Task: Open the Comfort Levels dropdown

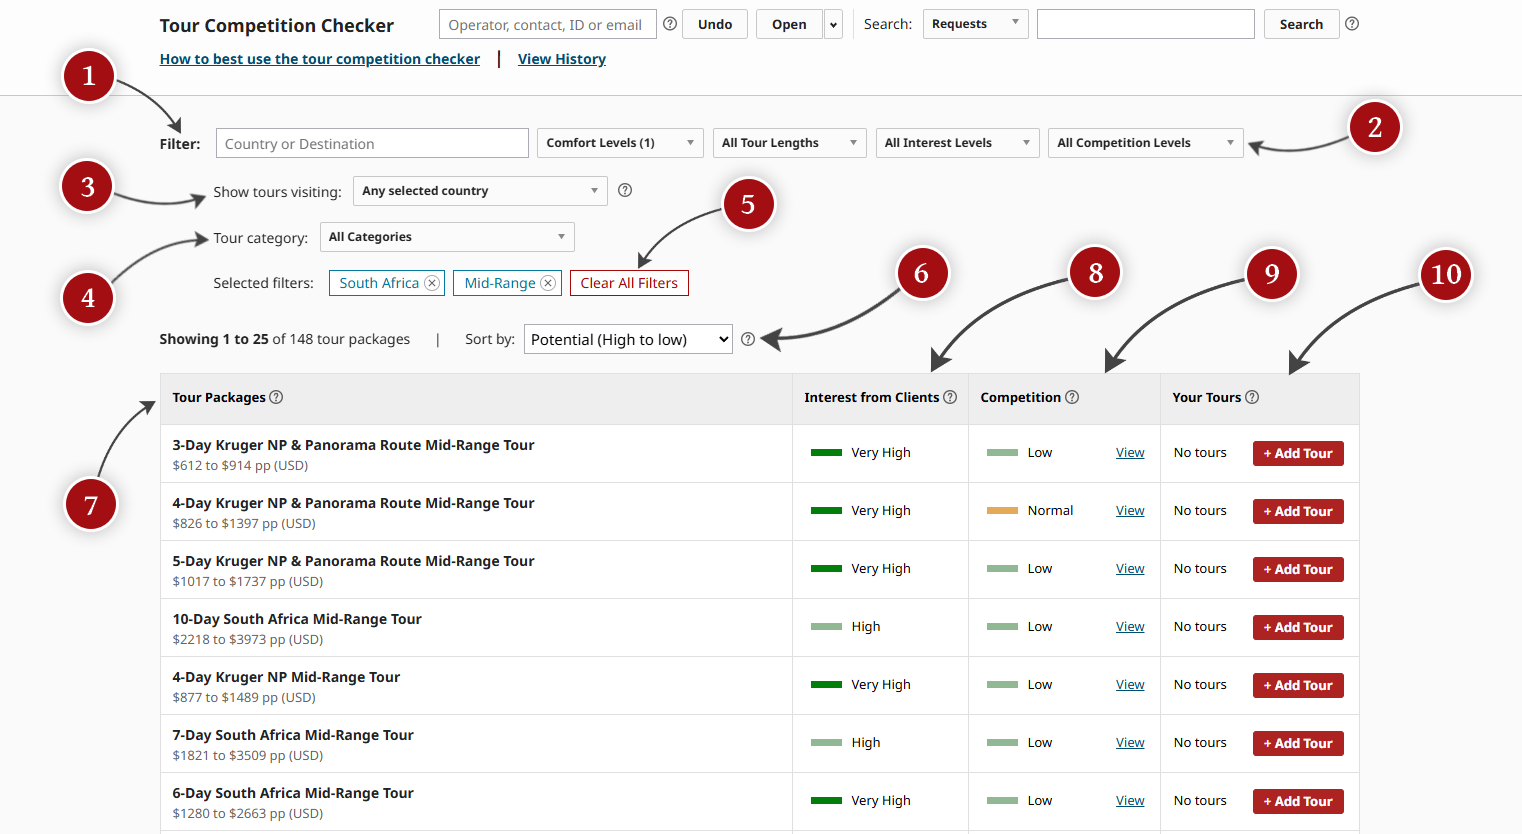Action: 620,143
